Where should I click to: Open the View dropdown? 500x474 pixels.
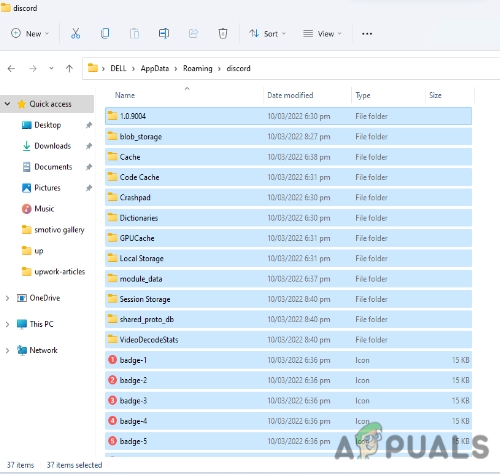(x=322, y=34)
